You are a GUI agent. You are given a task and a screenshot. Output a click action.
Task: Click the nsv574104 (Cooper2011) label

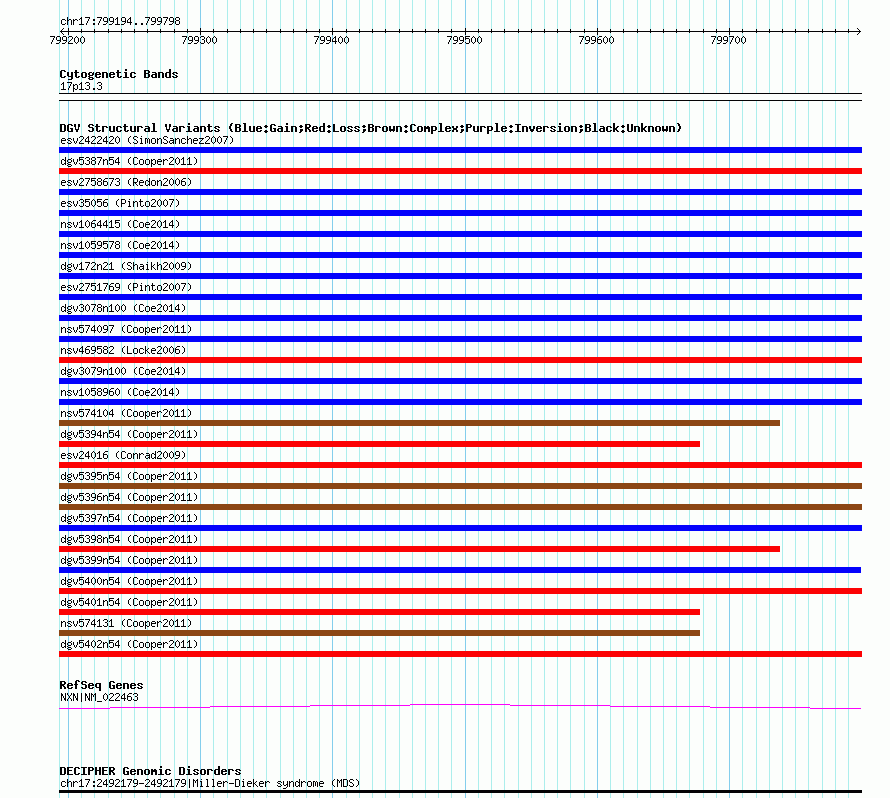(126, 413)
